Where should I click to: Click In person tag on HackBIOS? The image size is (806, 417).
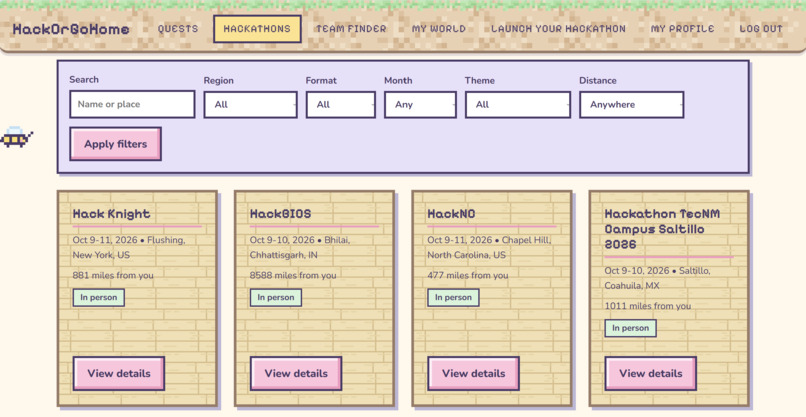[276, 297]
